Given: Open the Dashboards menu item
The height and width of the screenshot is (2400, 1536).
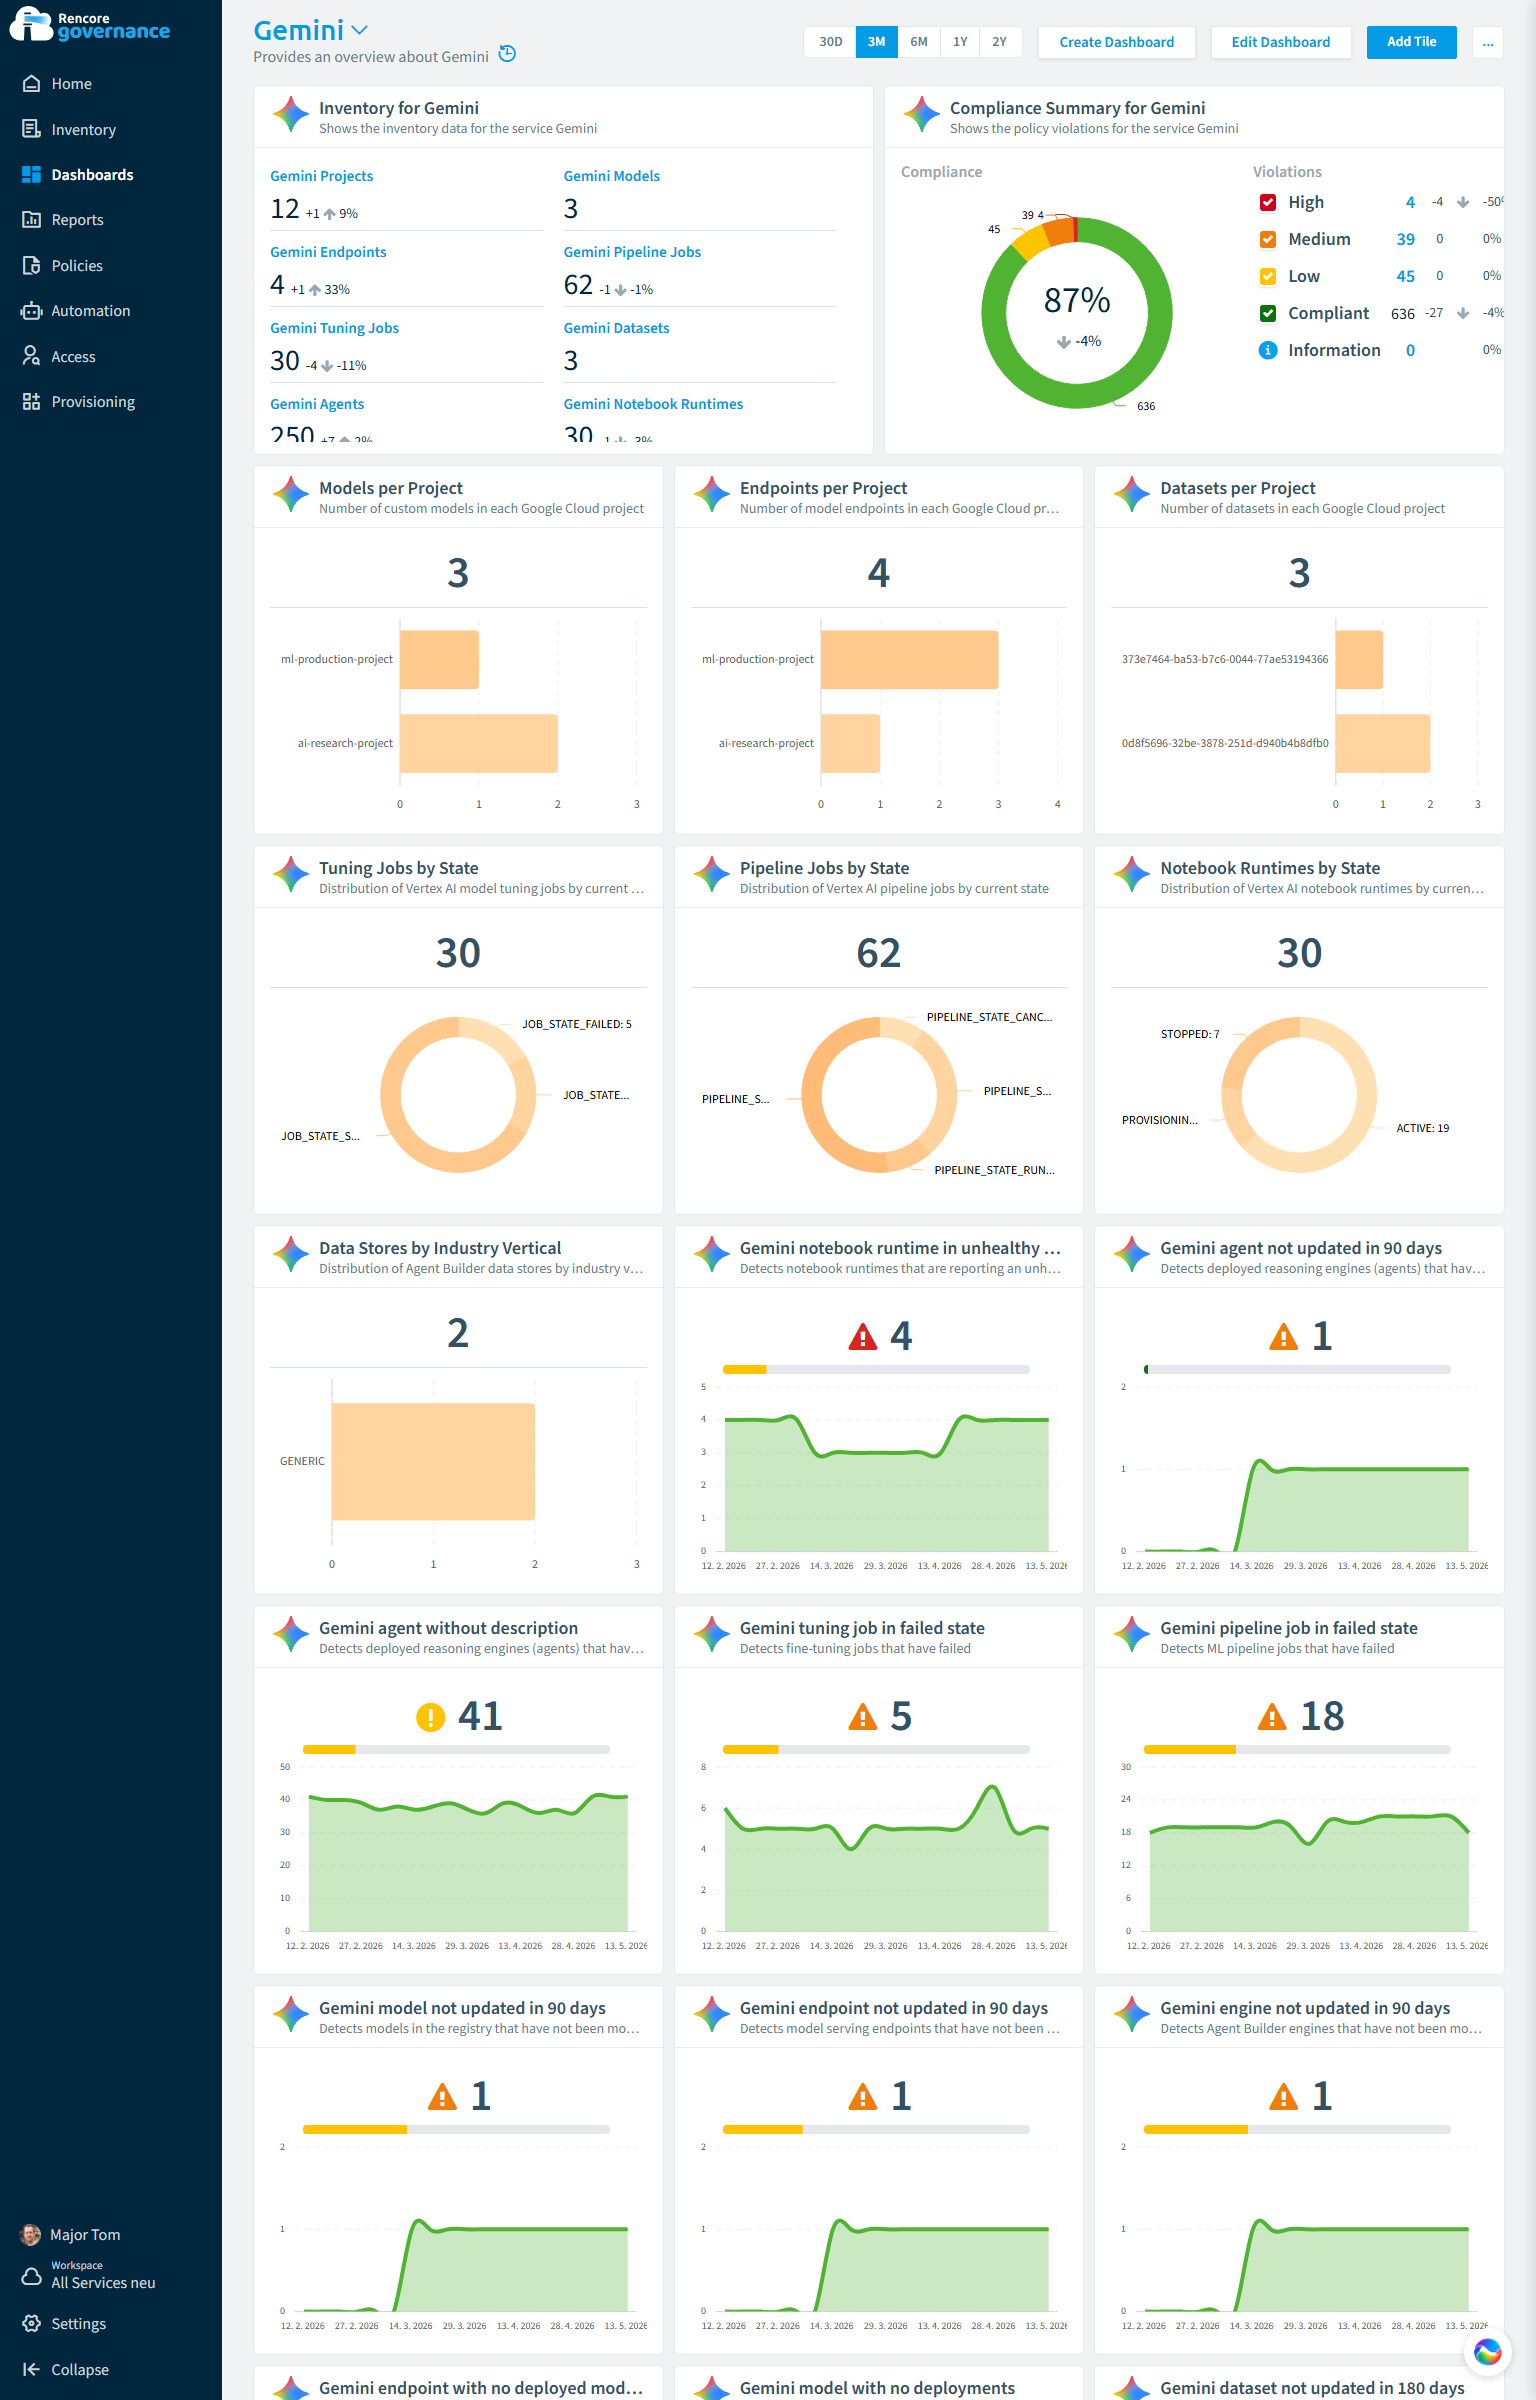Looking at the screenshot, I should pyautogui.click(x=92, y=174).
